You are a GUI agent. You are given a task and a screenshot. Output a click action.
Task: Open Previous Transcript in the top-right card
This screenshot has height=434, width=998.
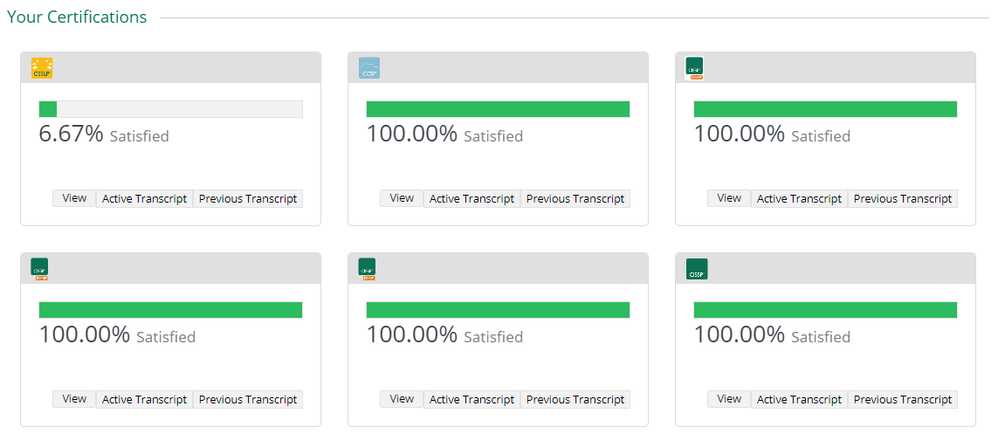click(903, 199)
